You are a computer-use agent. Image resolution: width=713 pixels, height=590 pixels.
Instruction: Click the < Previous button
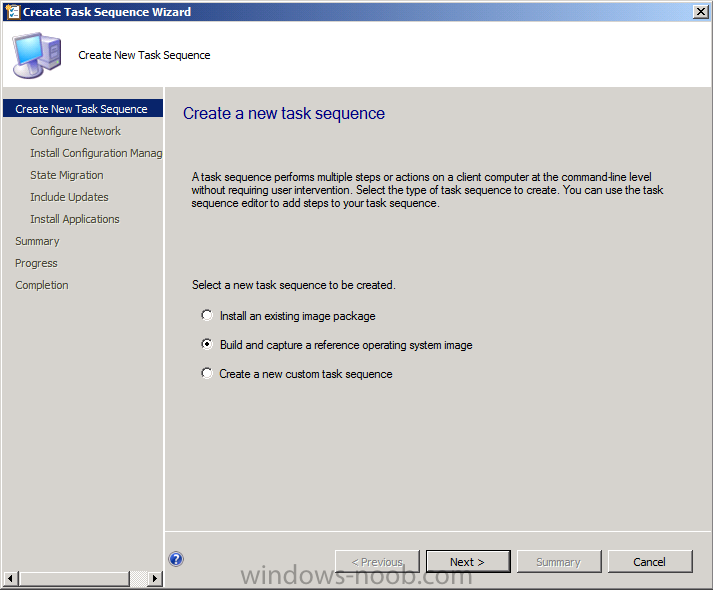pos(377,562)
